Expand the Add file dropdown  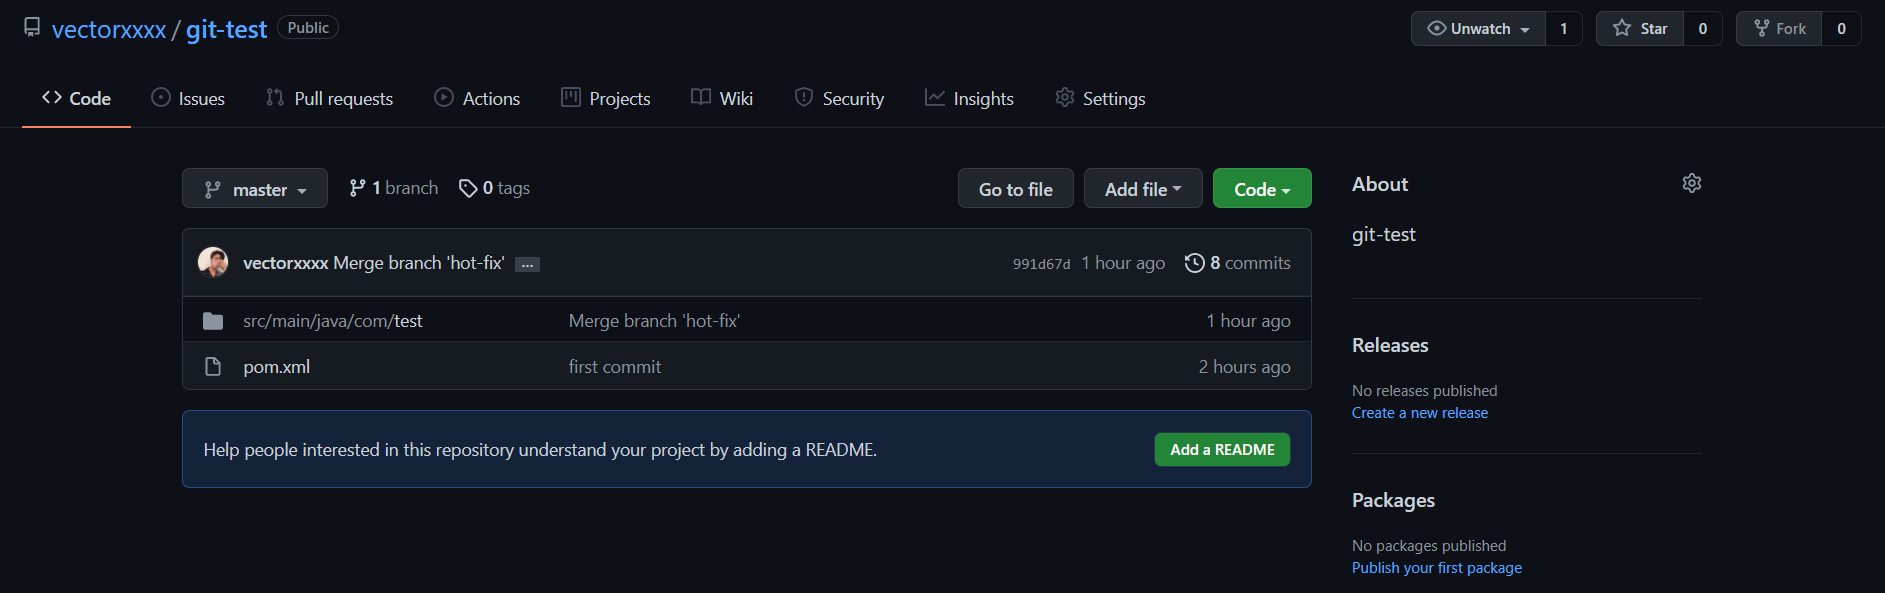[x=1142, y=189]
